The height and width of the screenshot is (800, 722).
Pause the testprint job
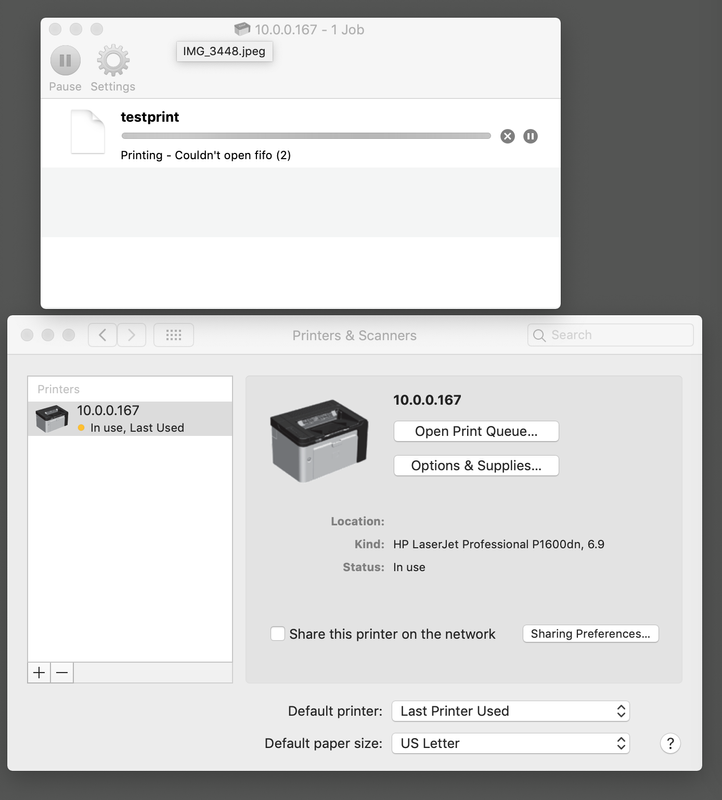tap(530, 136)
